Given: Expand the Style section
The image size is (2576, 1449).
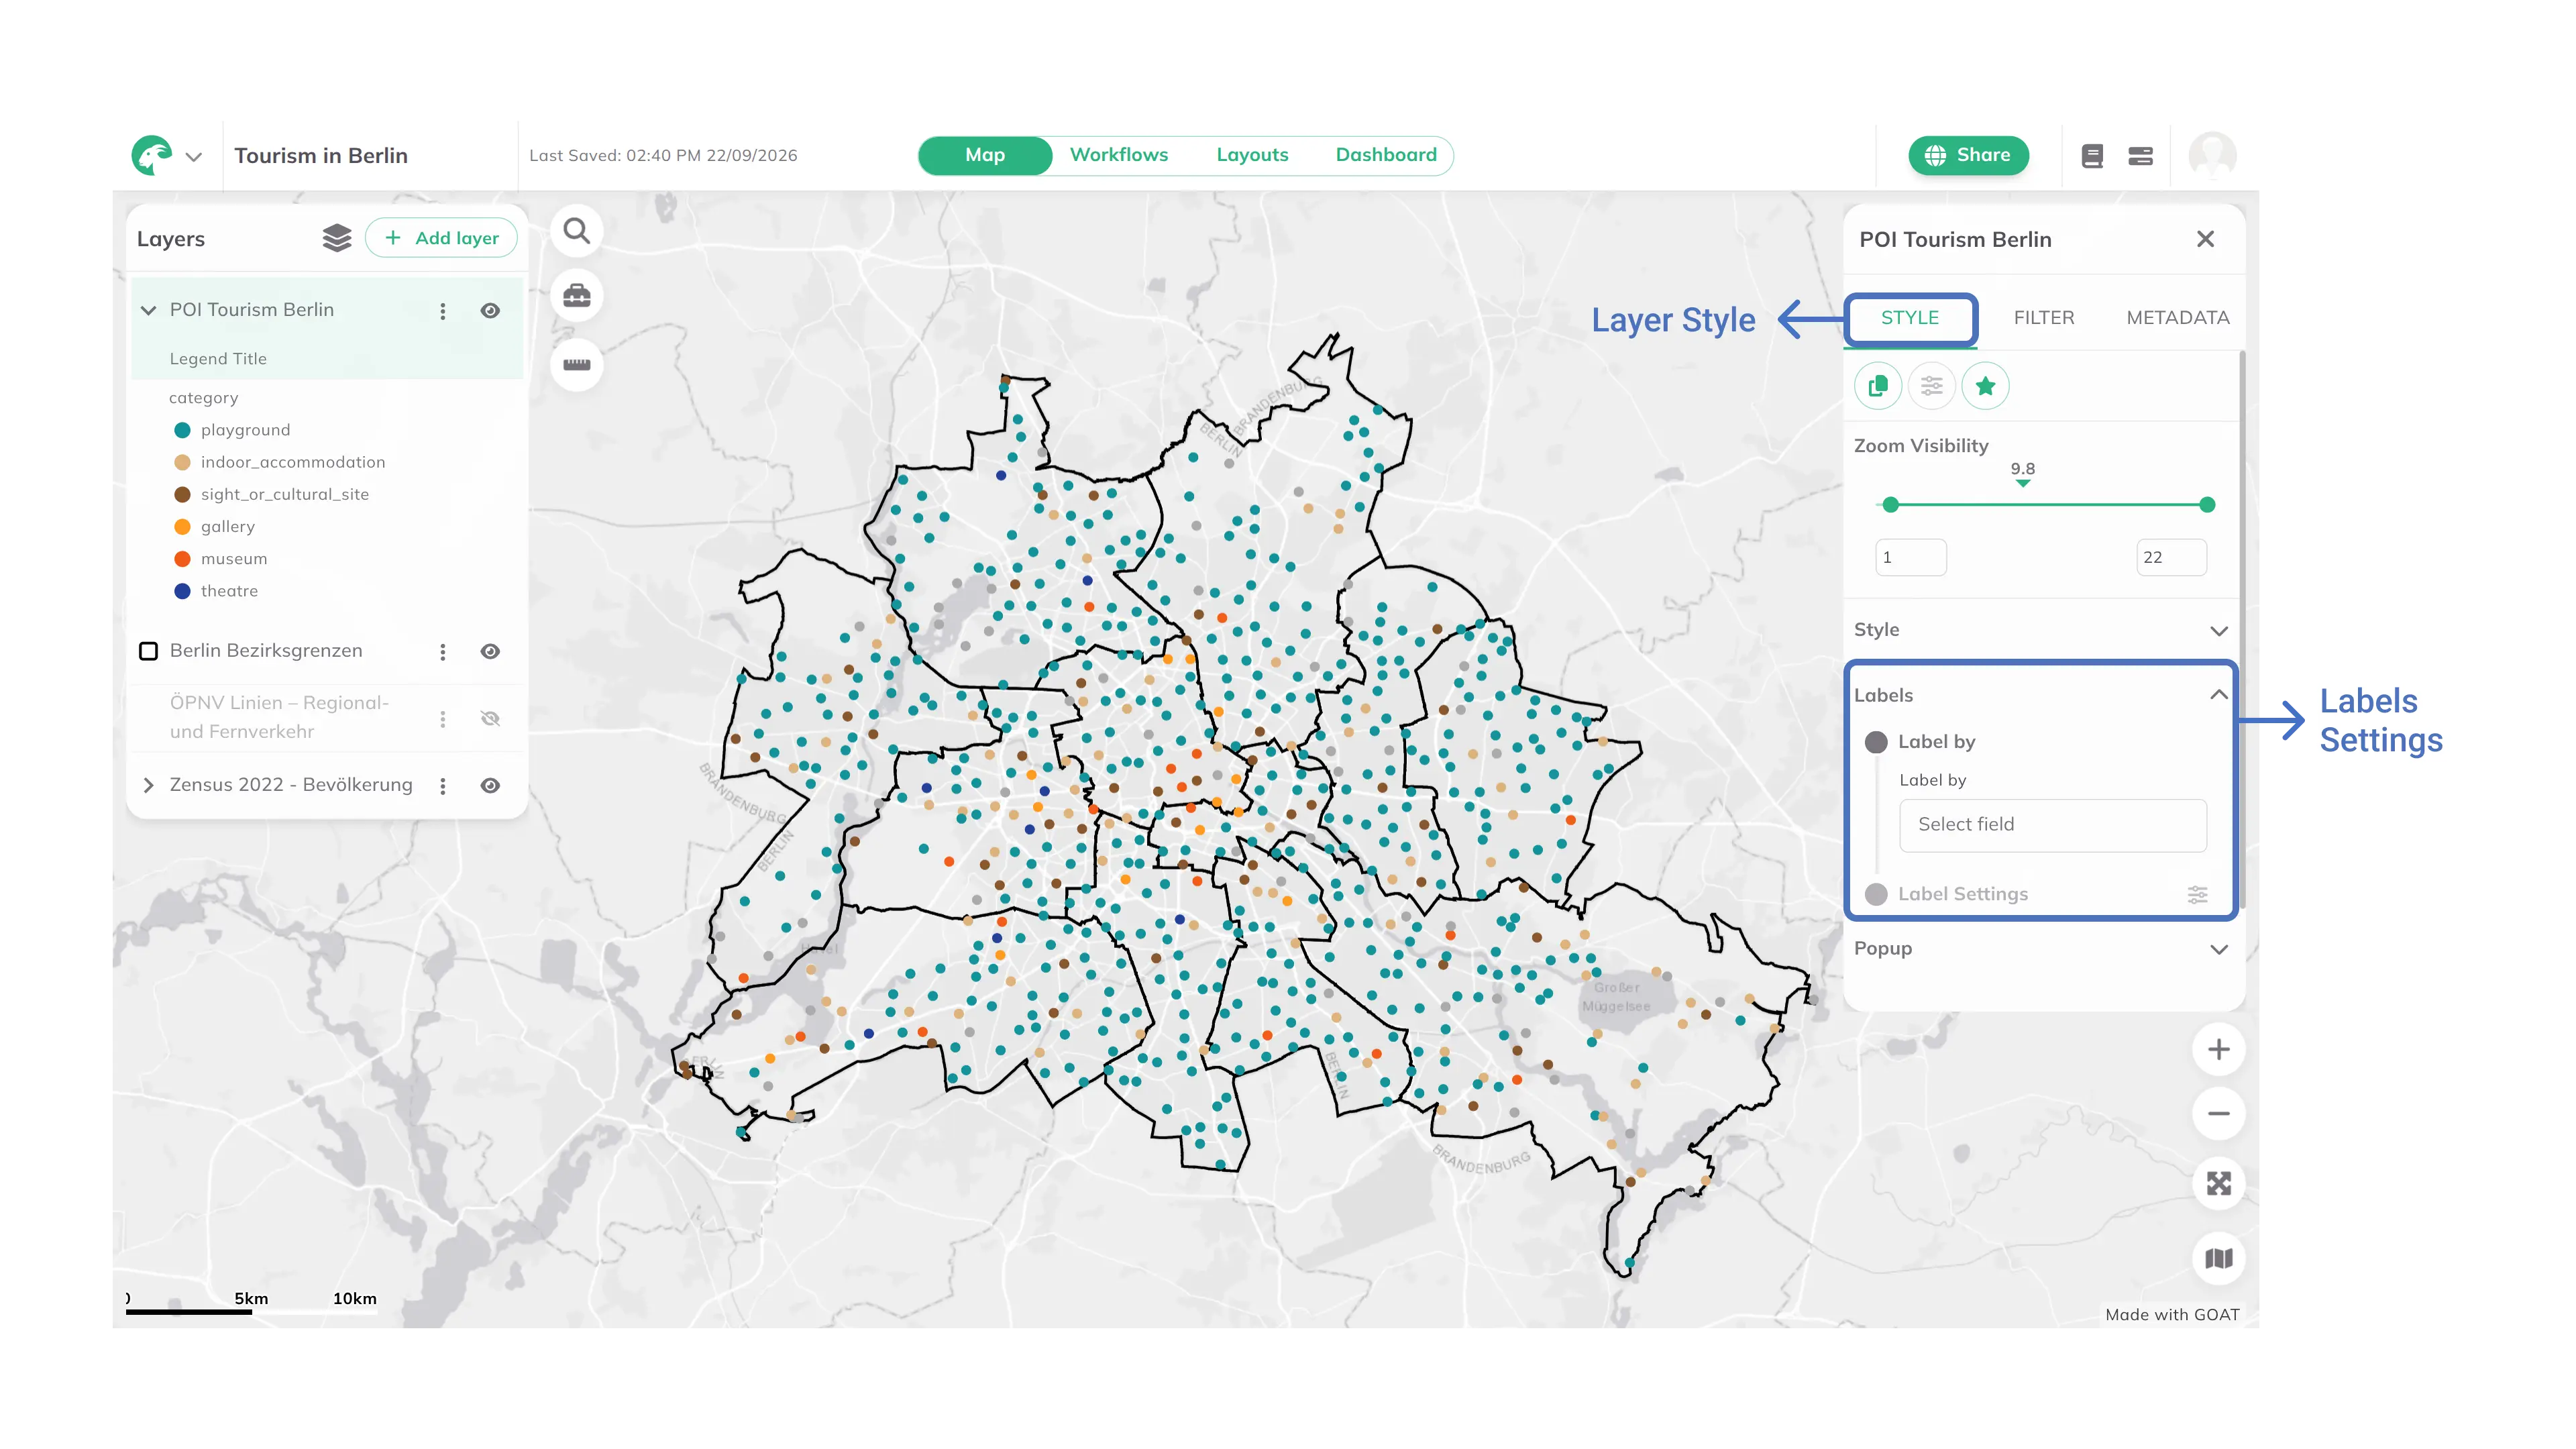Looking at the screenshot, I should click(x=2219, y=631).
